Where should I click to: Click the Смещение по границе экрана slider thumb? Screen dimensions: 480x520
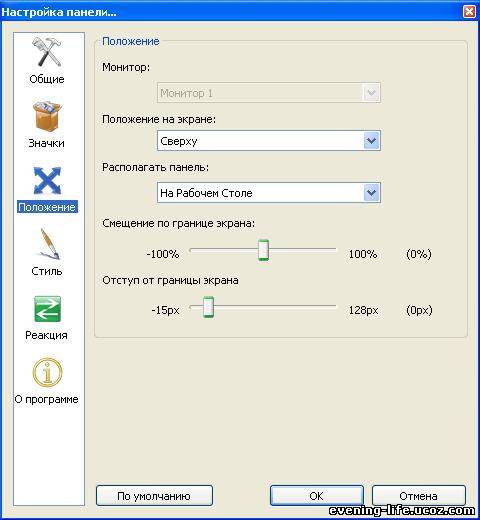click(263, 250)
